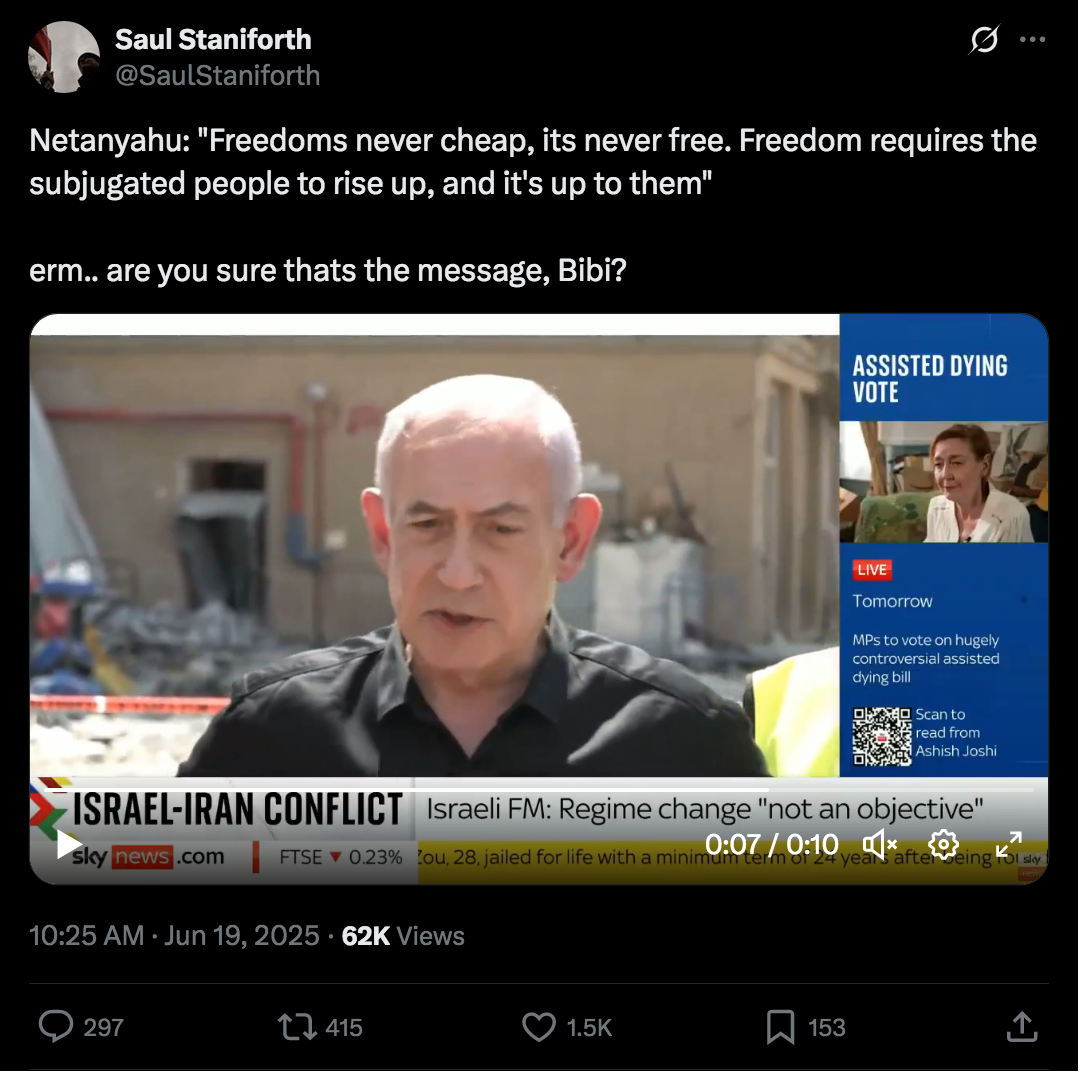
Task: Open Saul Staniforth's profile picture
Action: tap(64, 57)
